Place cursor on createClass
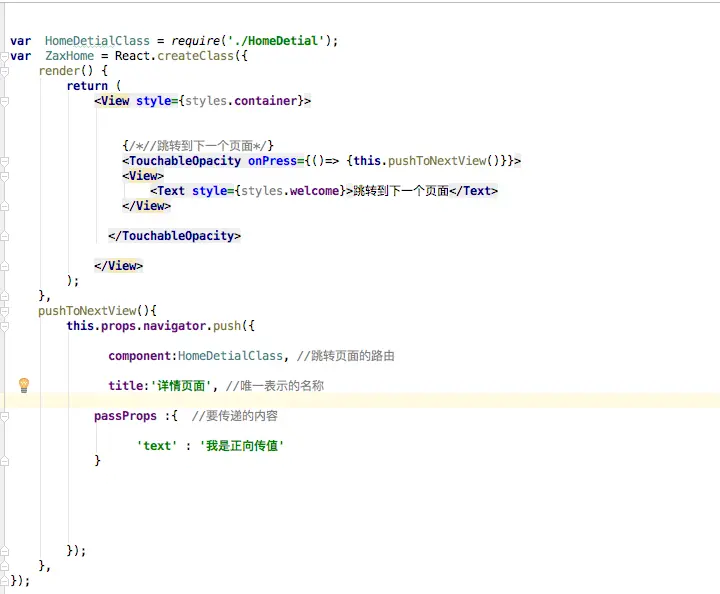The width and height of the screenshot is (720, 594). click(x=196, y=56)
